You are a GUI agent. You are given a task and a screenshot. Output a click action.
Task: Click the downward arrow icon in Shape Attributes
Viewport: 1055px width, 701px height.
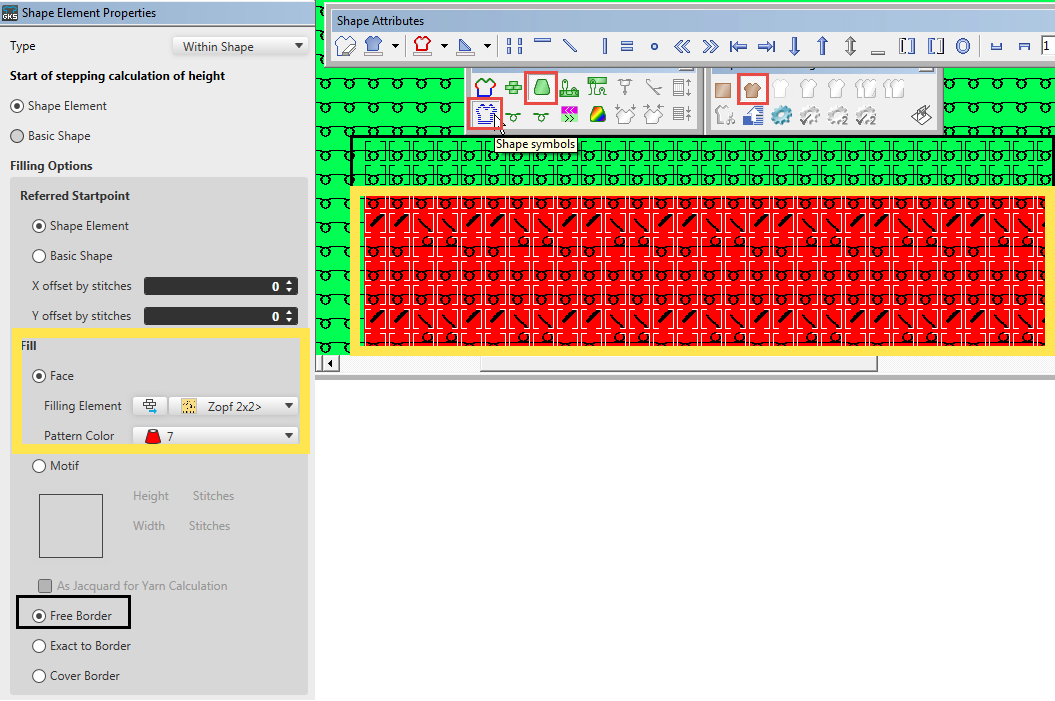click(795, 46)
